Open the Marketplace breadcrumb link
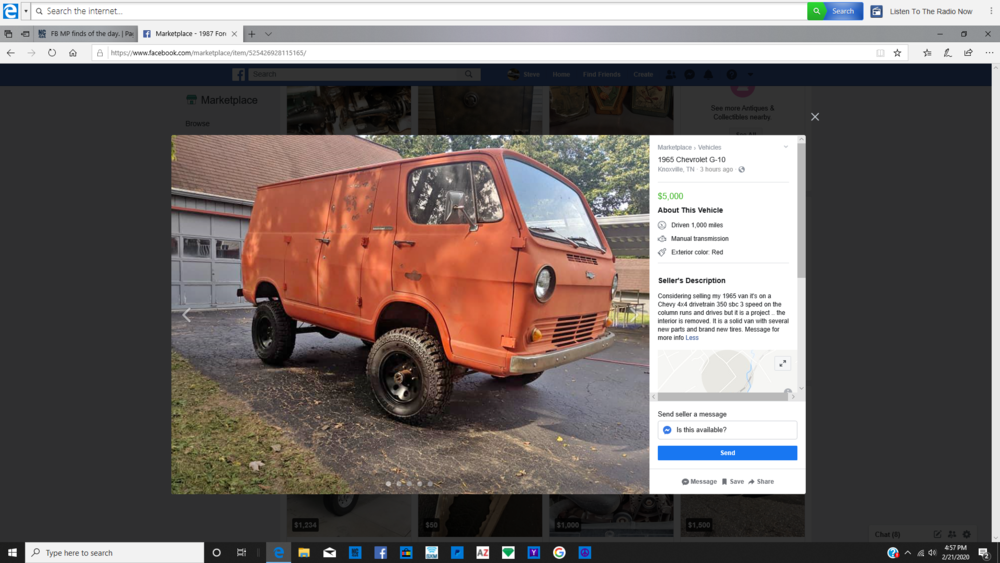 coord(674,147)
